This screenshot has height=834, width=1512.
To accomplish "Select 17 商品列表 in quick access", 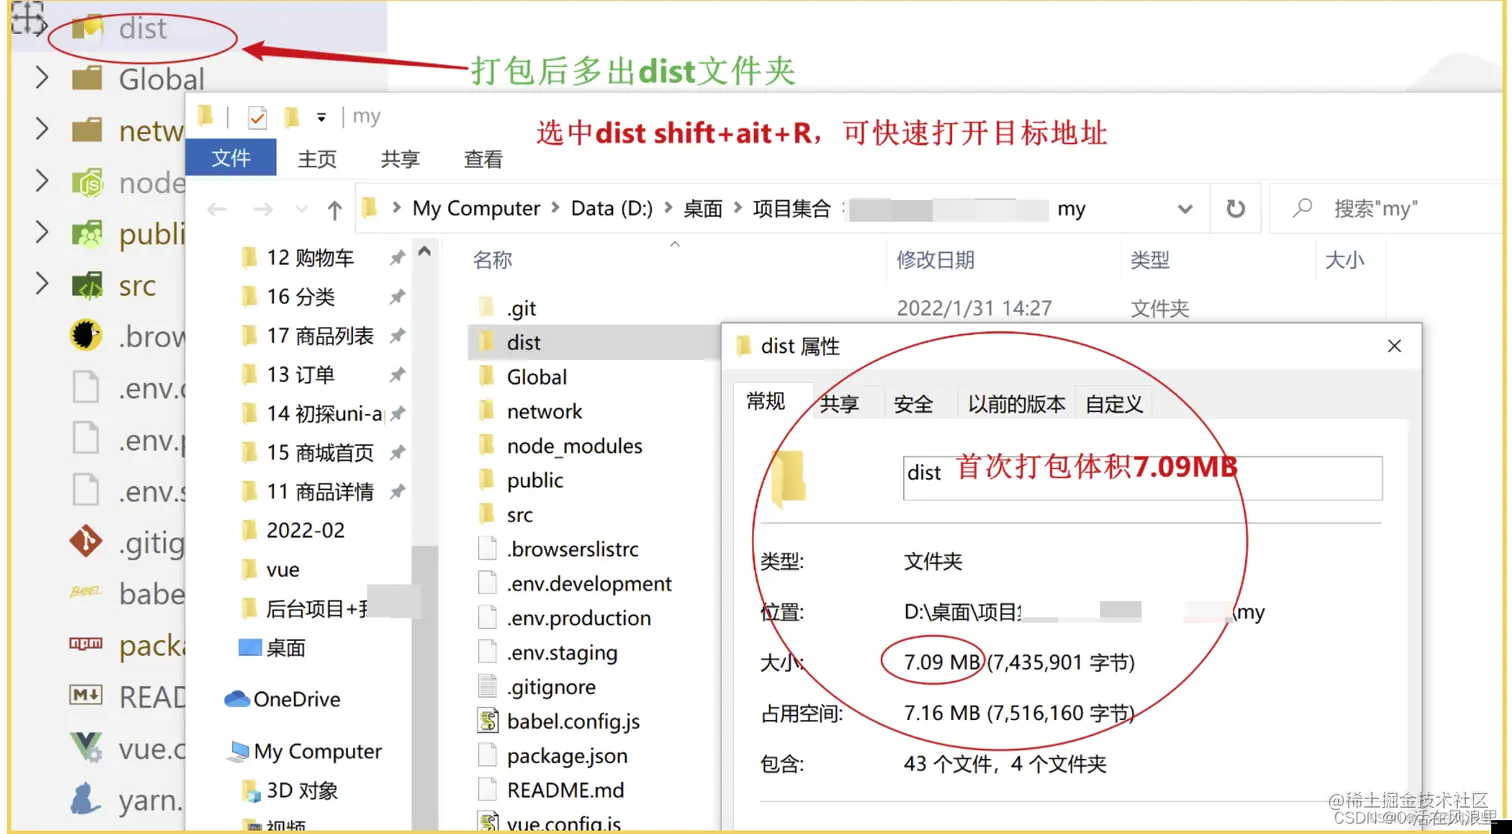I will (x=320, y=336).
